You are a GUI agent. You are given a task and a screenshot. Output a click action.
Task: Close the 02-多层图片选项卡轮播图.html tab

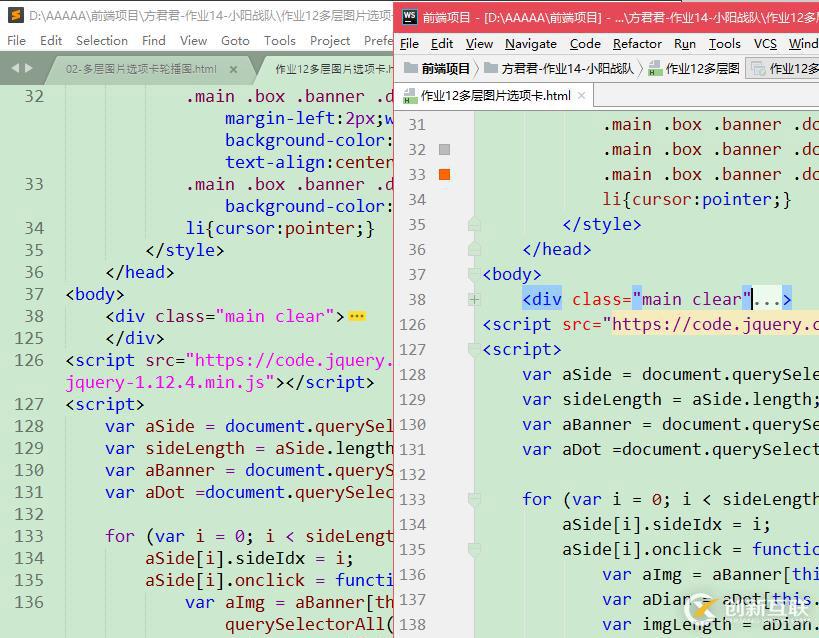pos(233,69)
